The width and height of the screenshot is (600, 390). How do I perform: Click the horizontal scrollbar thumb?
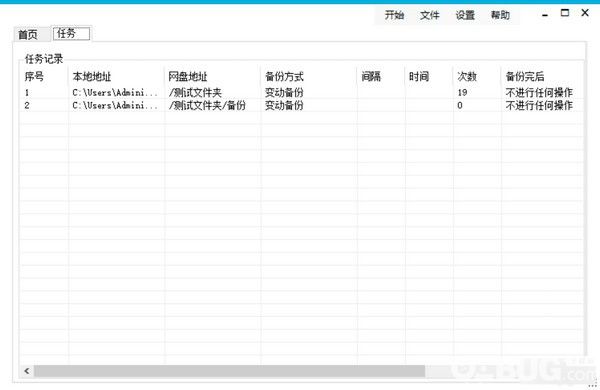230,370
